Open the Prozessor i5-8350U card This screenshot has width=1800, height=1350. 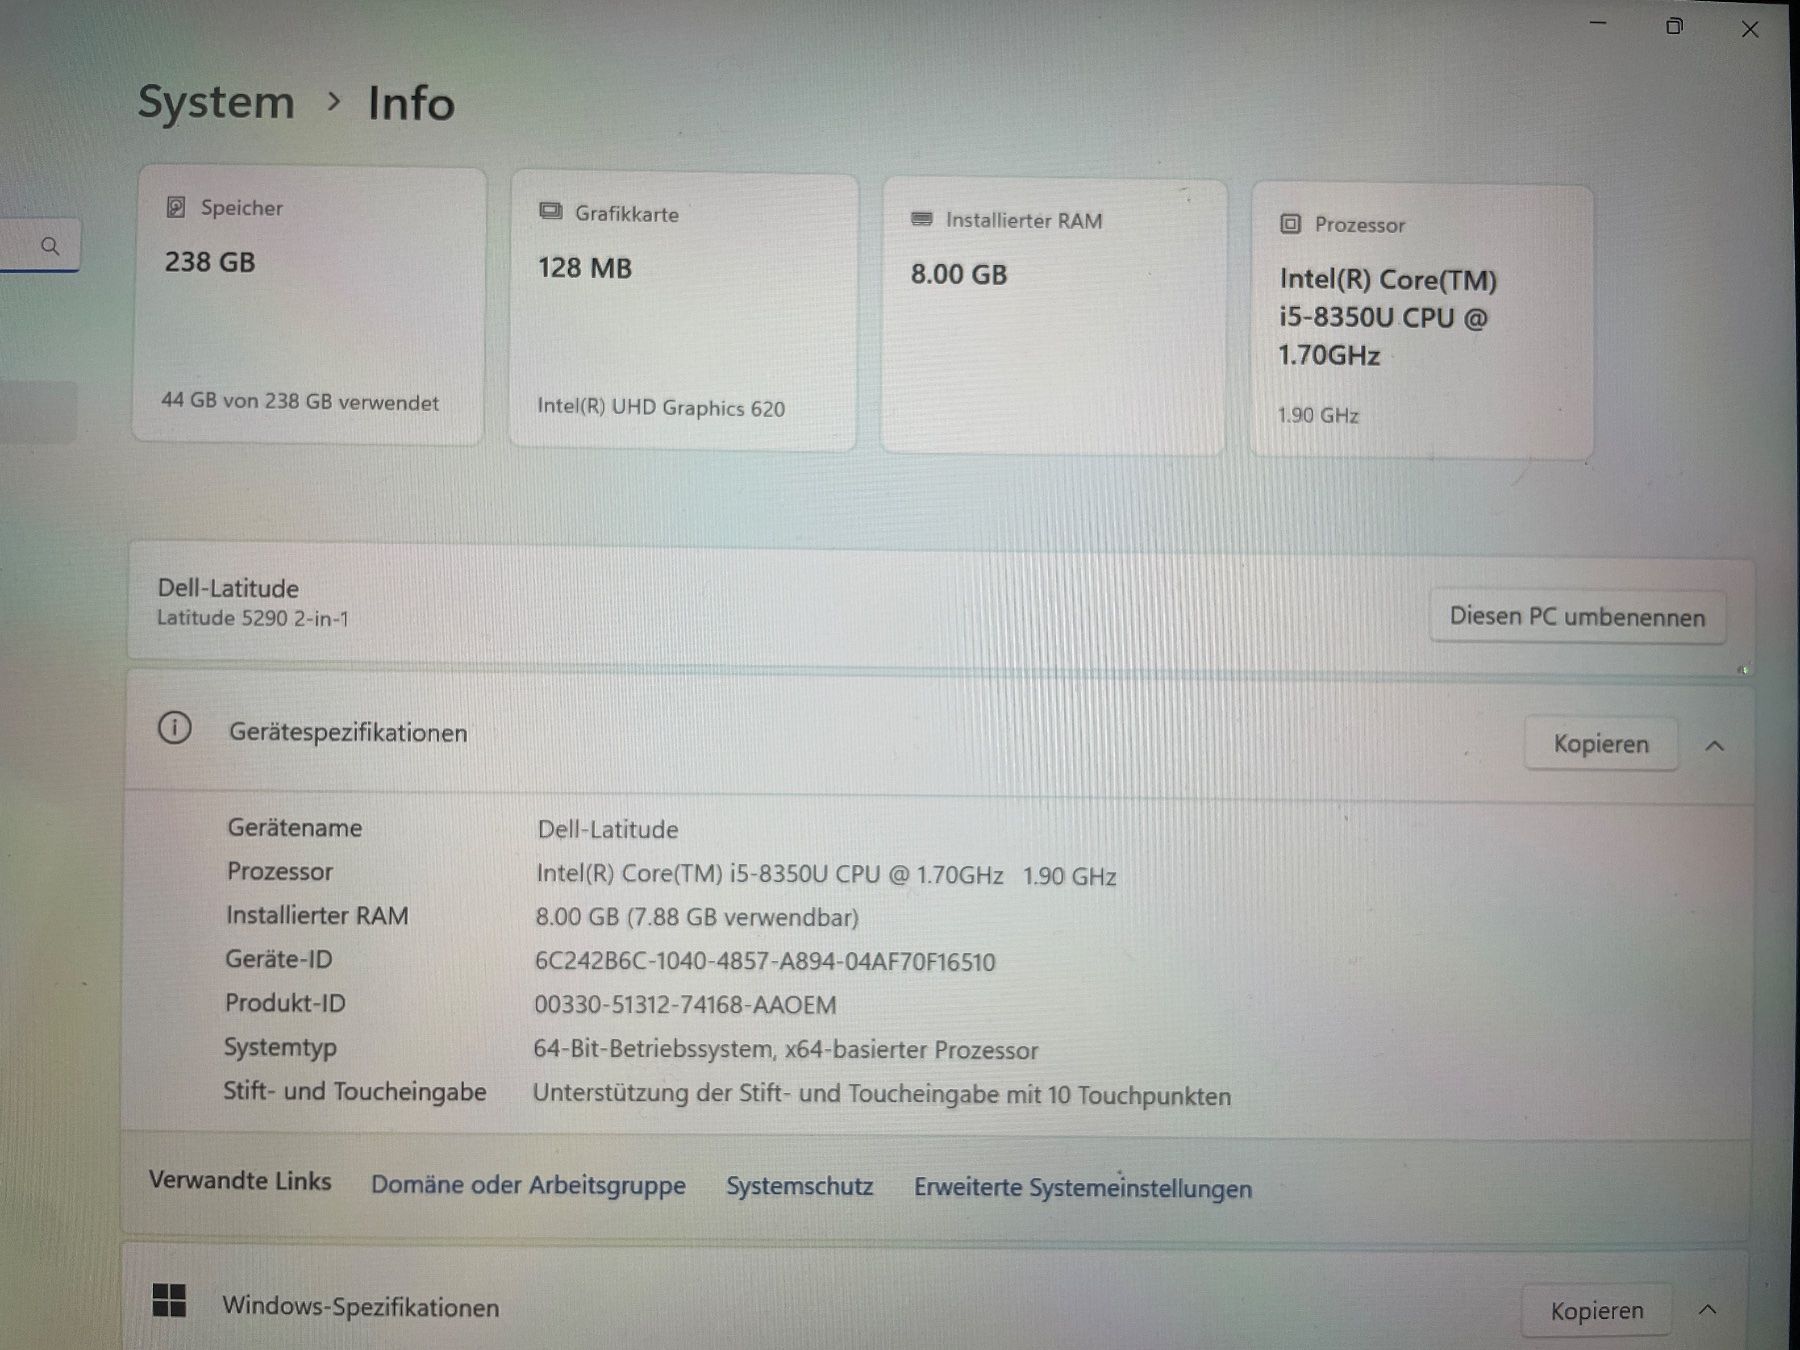(1421, 322)
